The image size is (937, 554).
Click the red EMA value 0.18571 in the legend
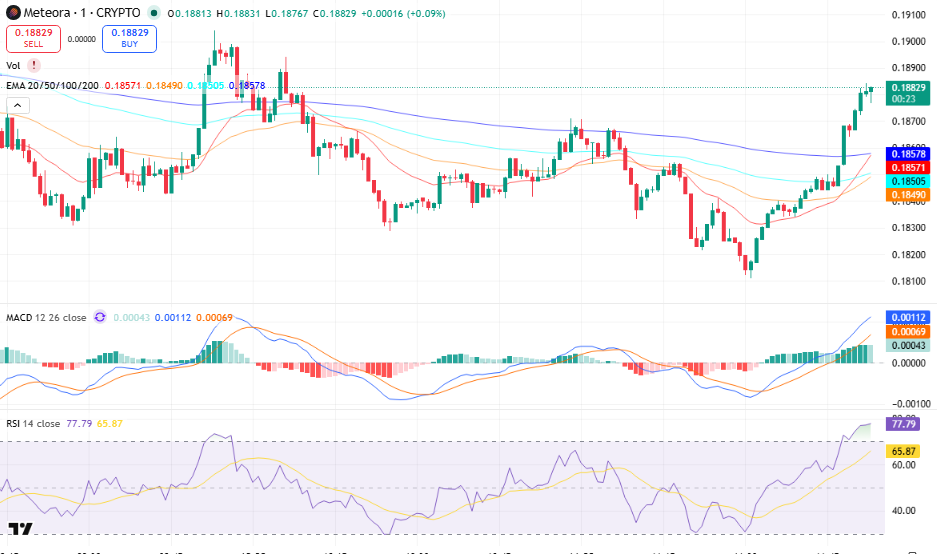tap(123, 85)
